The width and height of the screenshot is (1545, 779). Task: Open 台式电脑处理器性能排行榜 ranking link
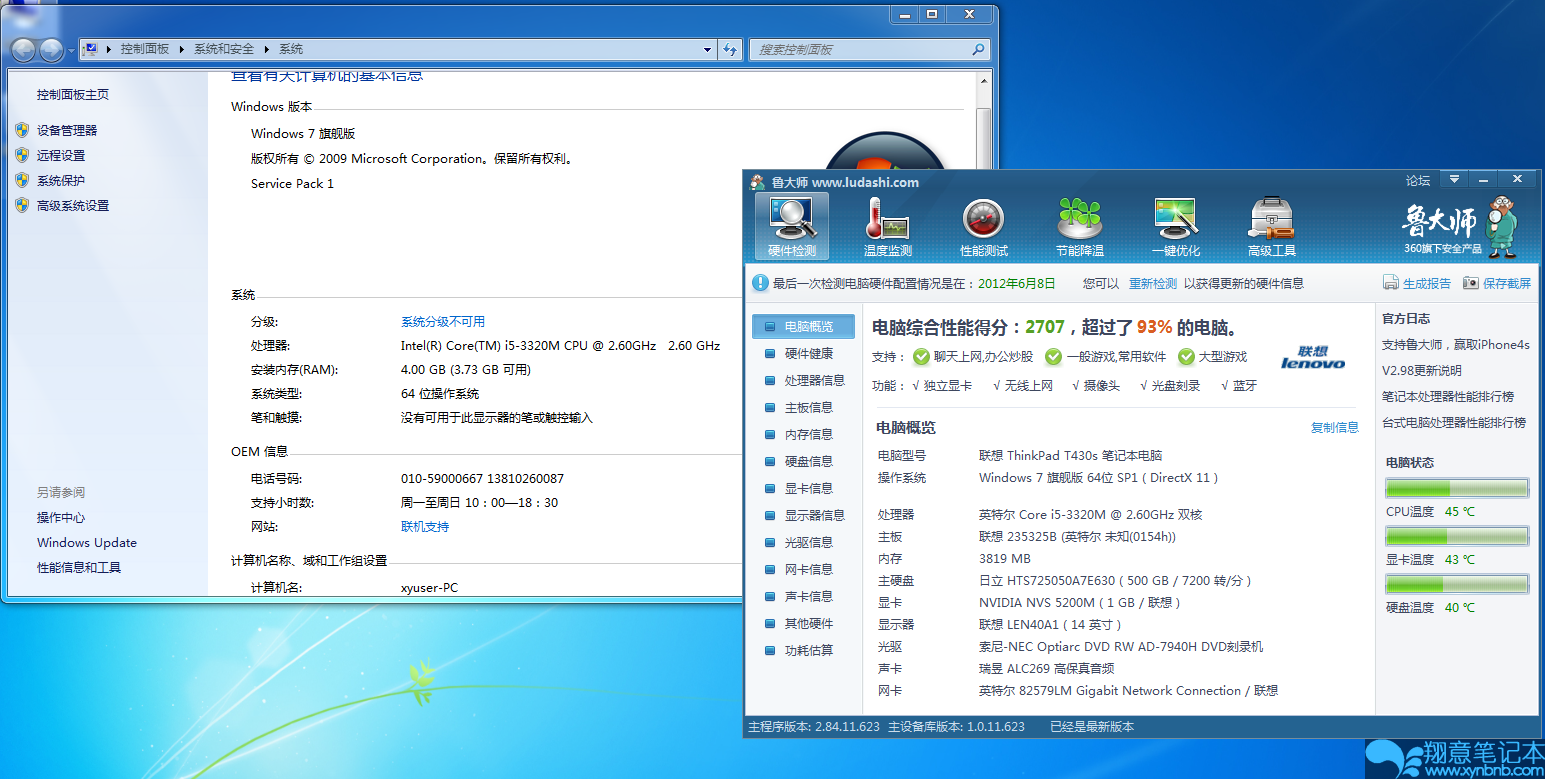coord(1454,423)
